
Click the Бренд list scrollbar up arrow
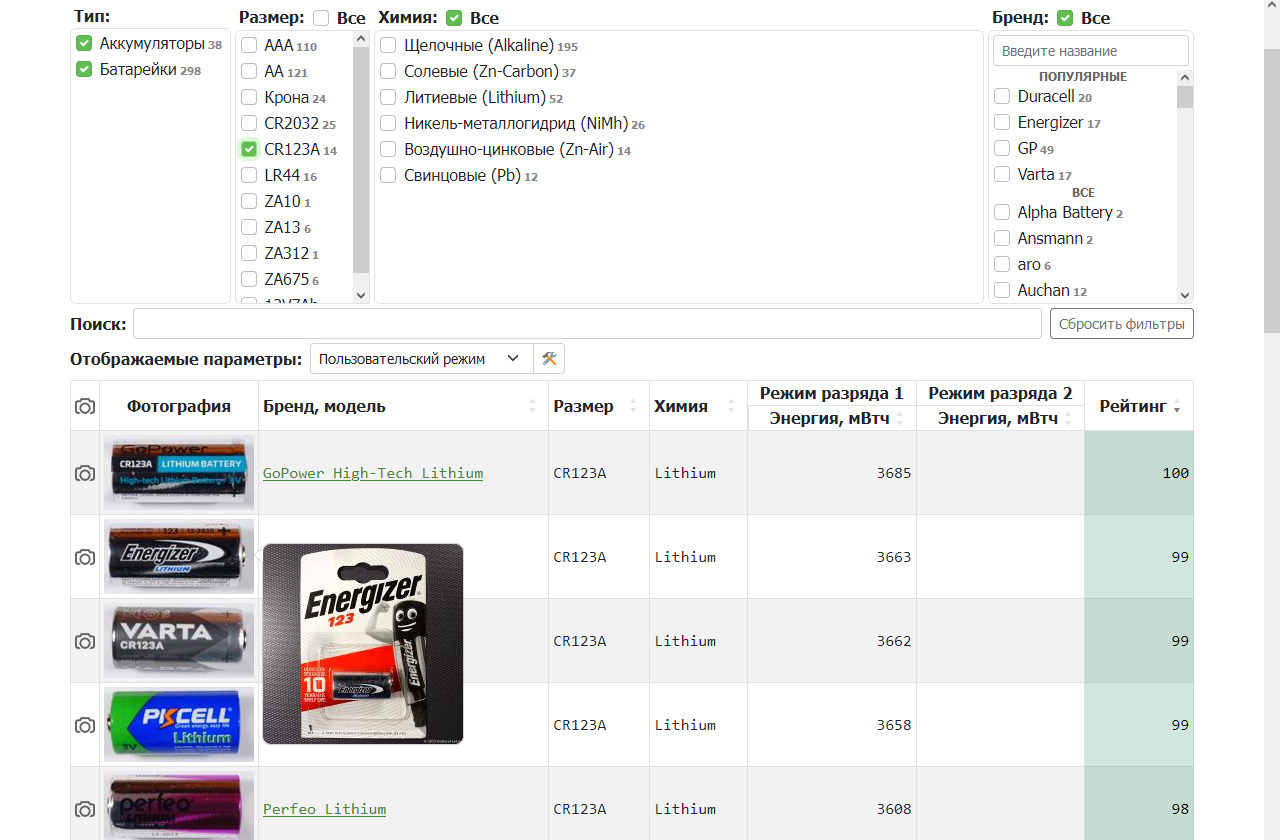click(x=1185, y=77)
